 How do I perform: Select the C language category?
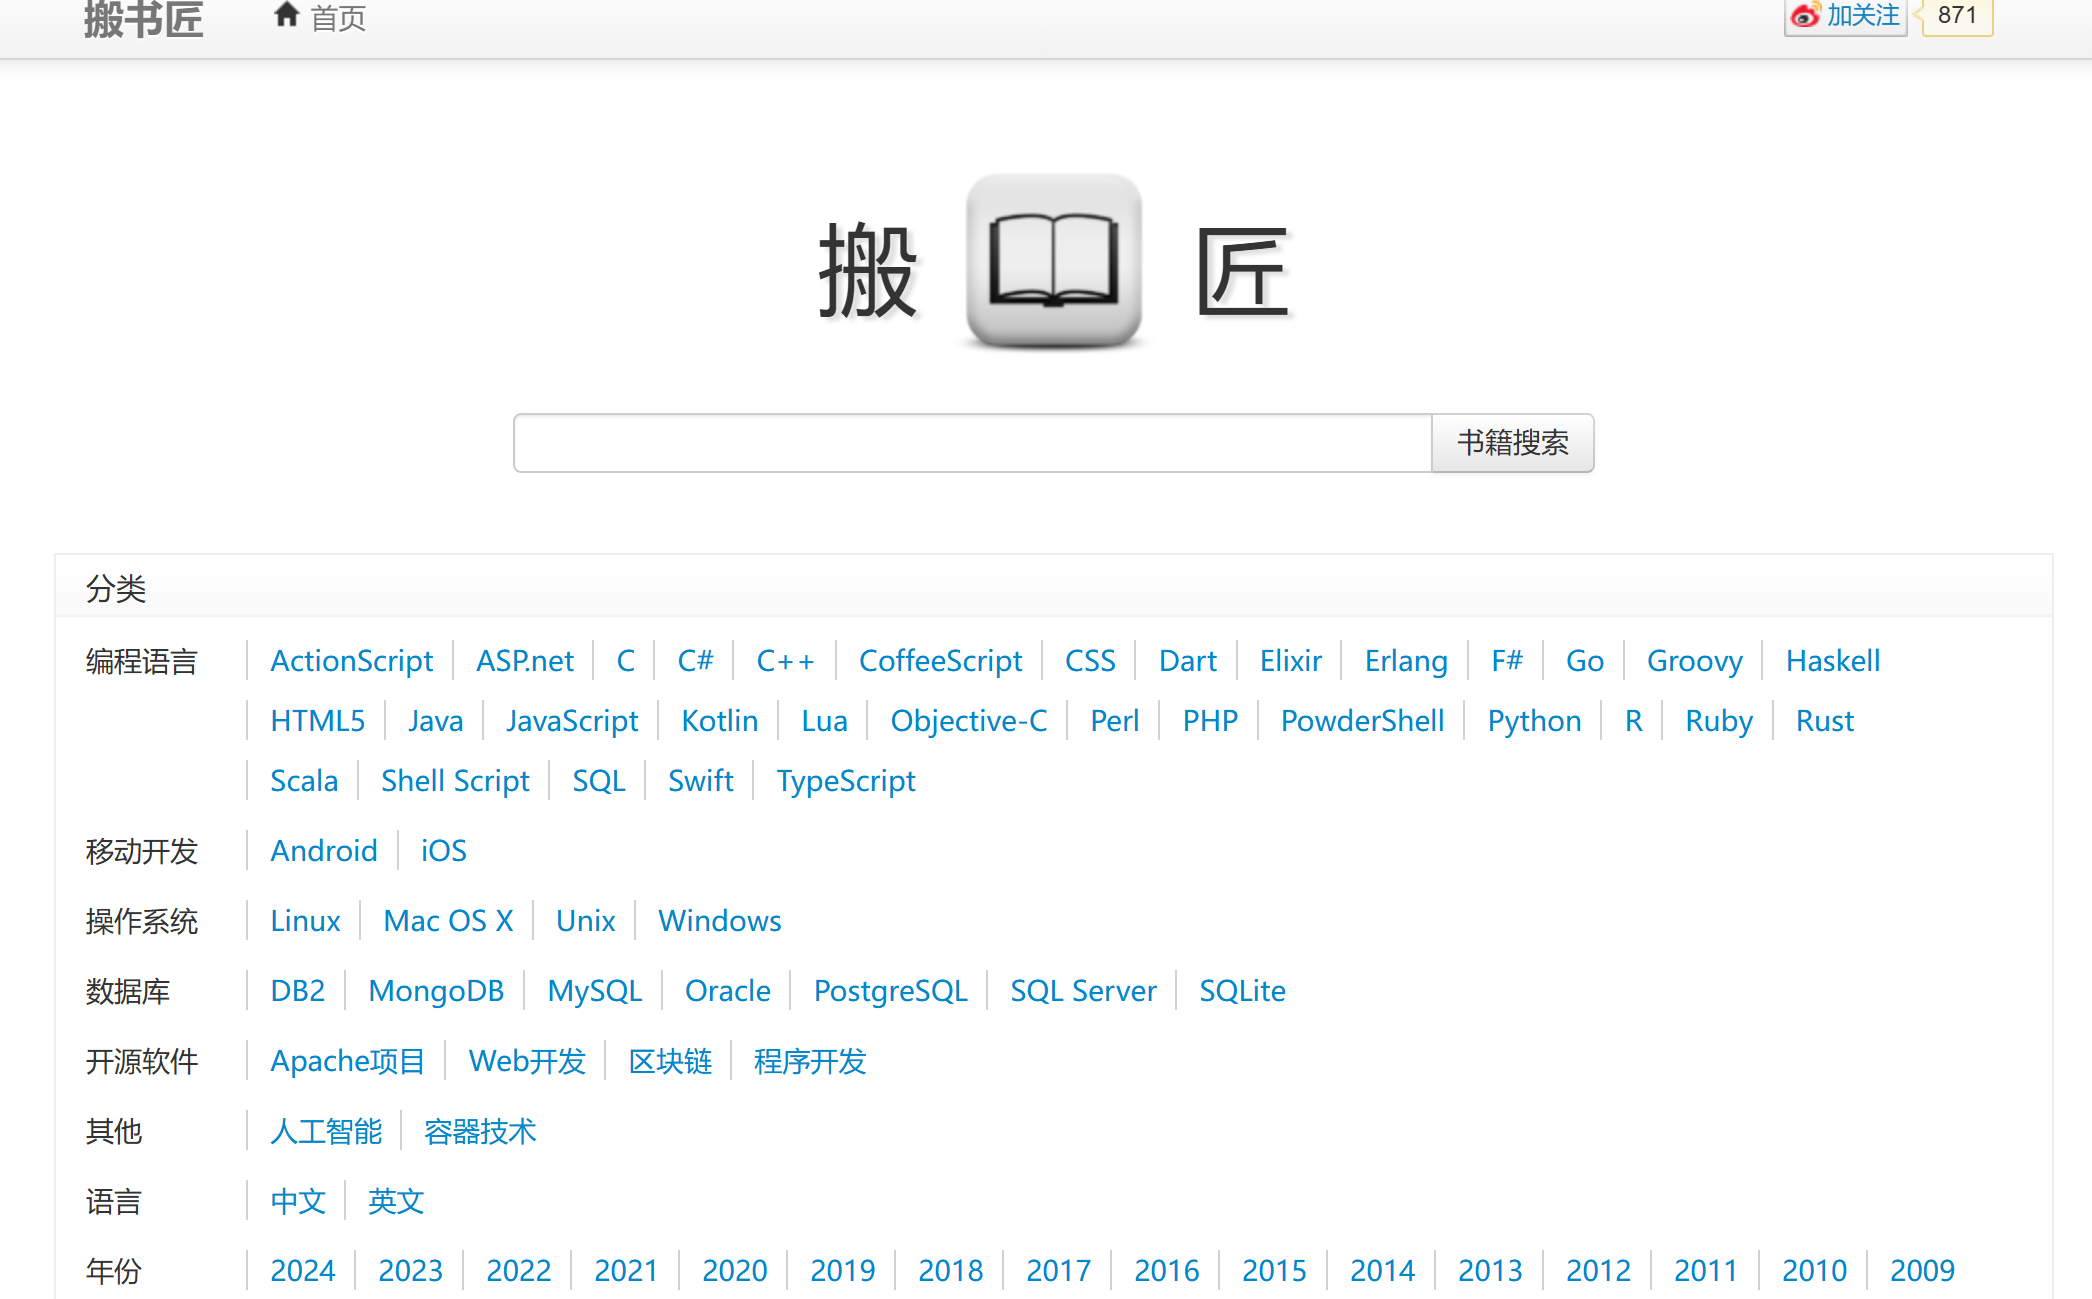[625, 661]
